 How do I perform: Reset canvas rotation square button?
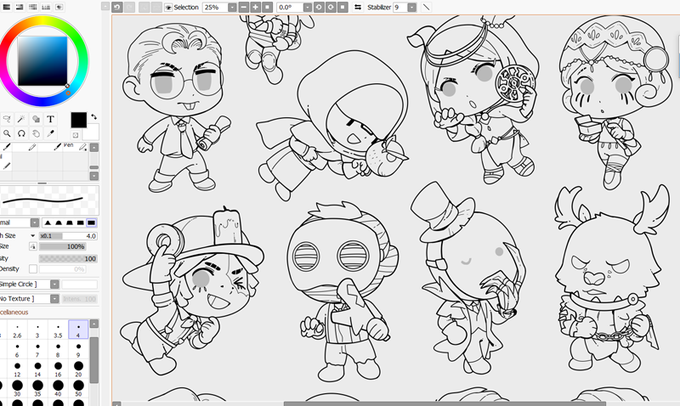(343, 7)
